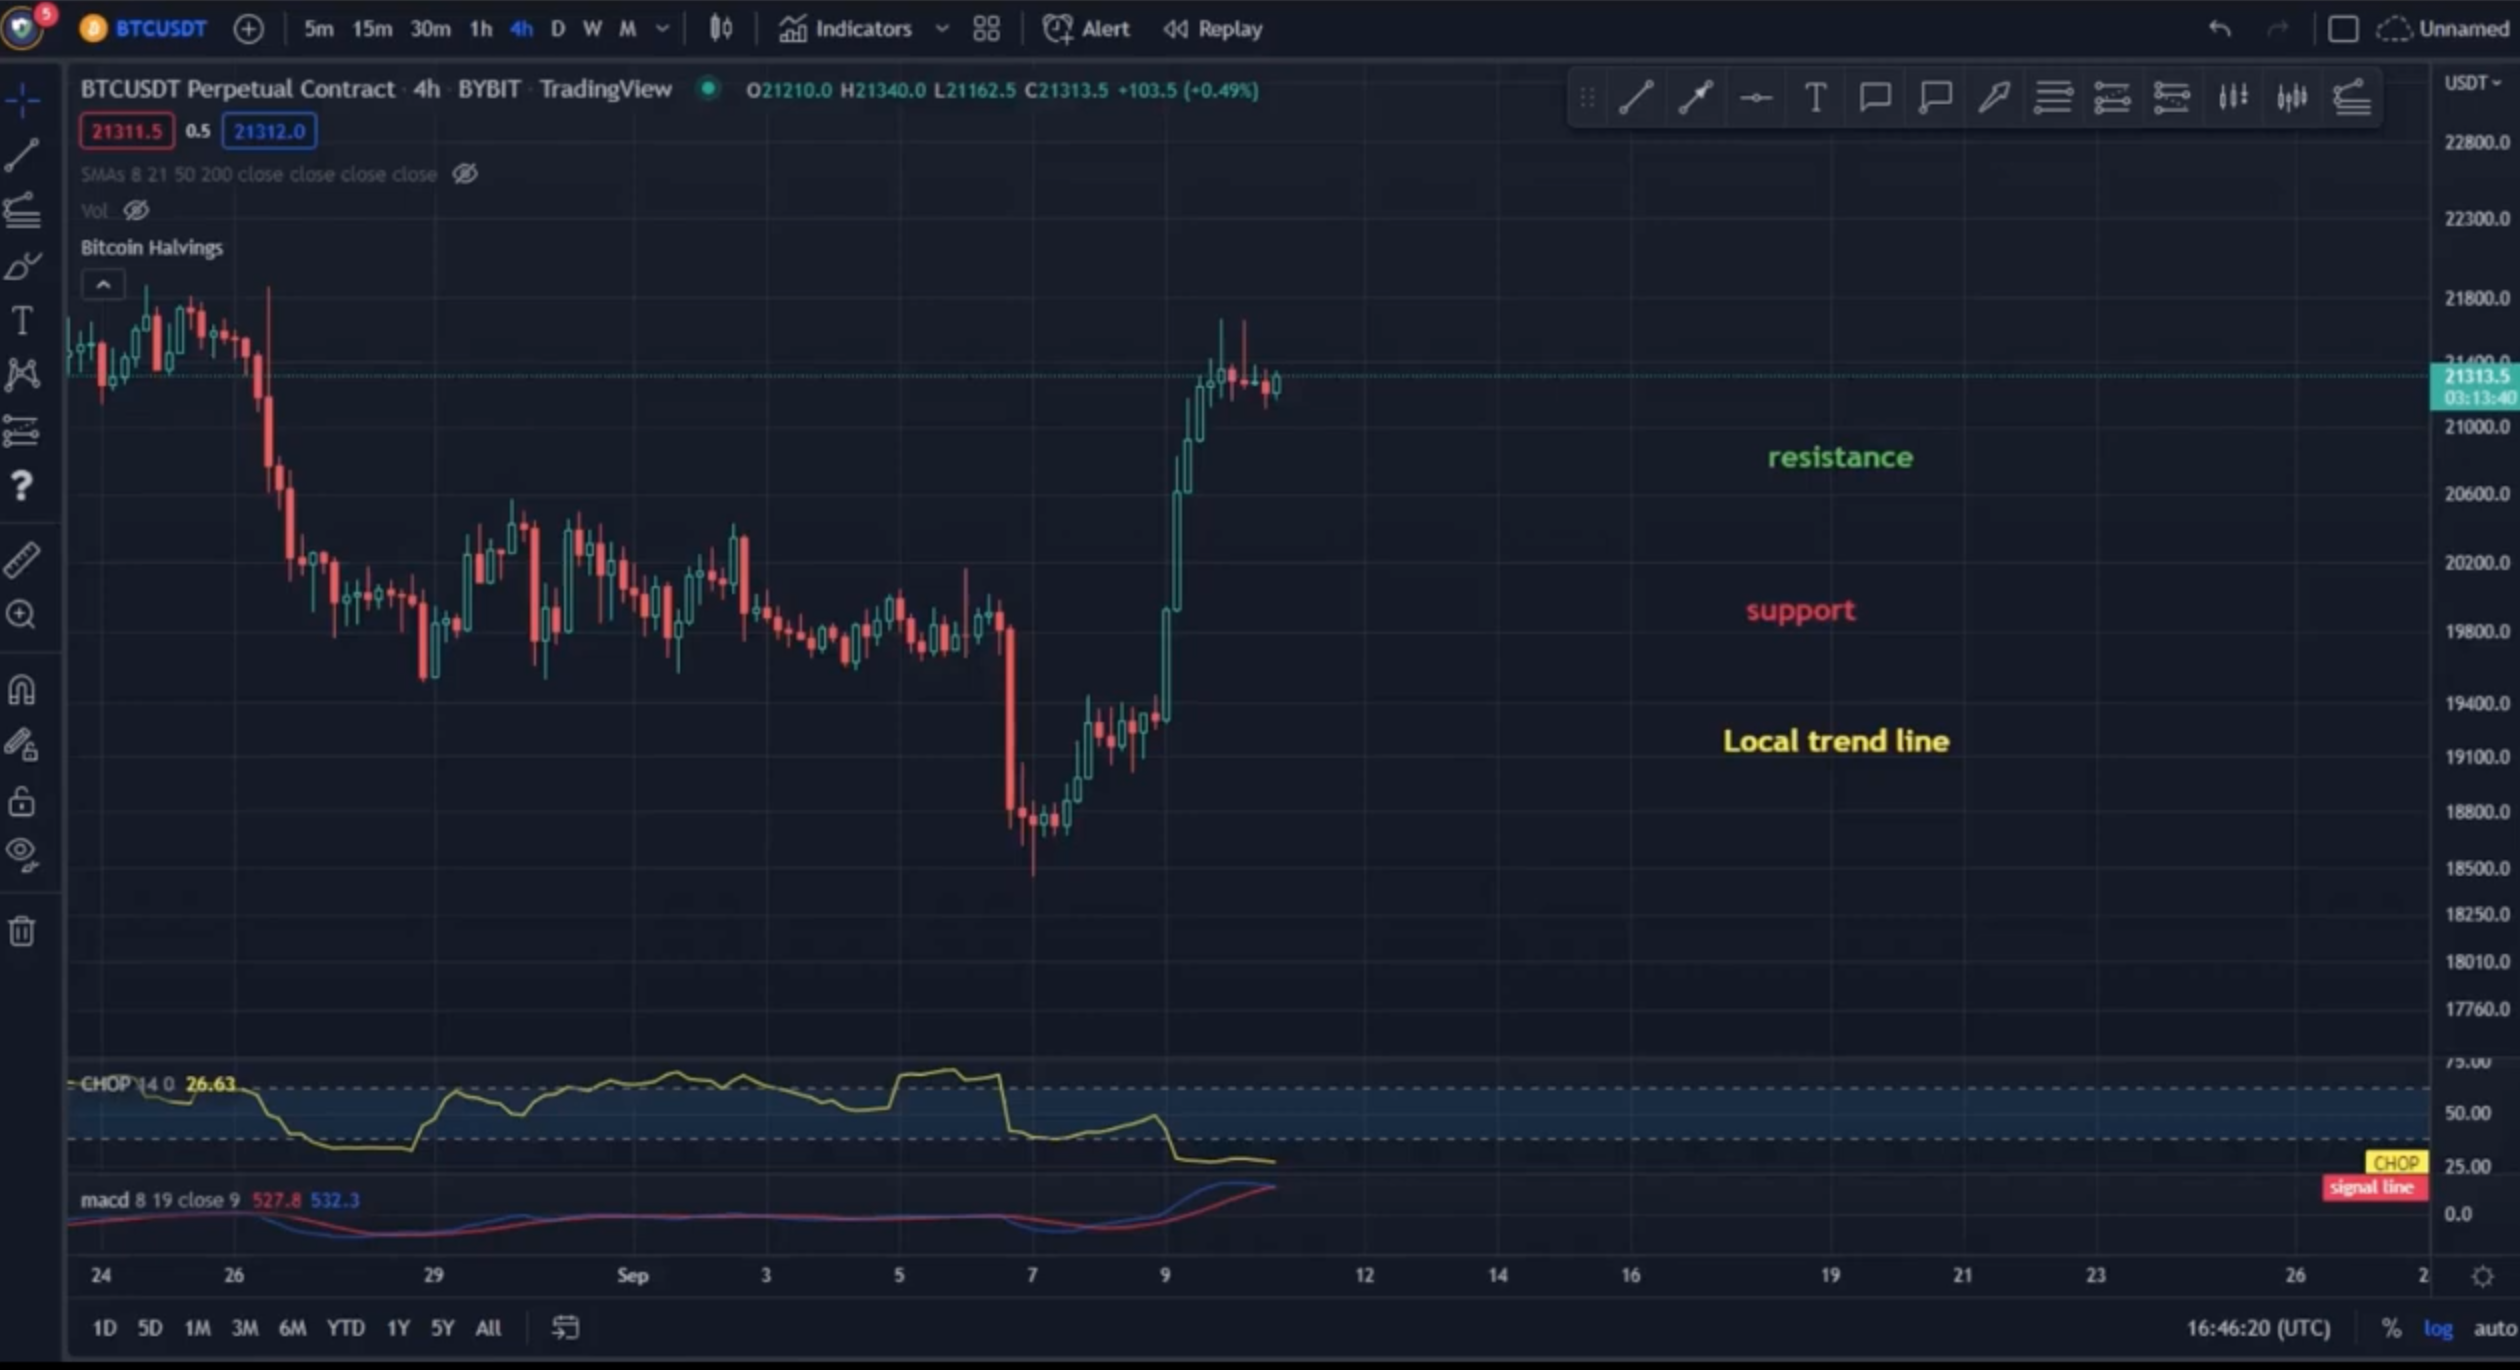The height and width of the screenshot is (1370, 2520).
Task: Toggle the magnet mode icon
Action: coord(22,690)
